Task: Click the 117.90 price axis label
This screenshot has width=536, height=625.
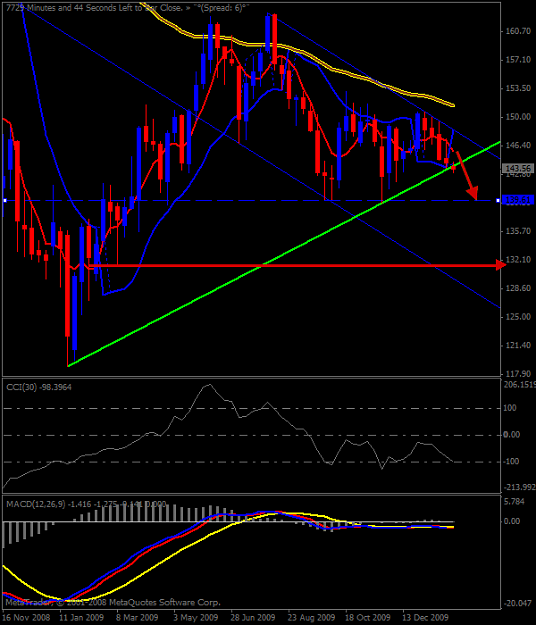Action: point(518,374)
